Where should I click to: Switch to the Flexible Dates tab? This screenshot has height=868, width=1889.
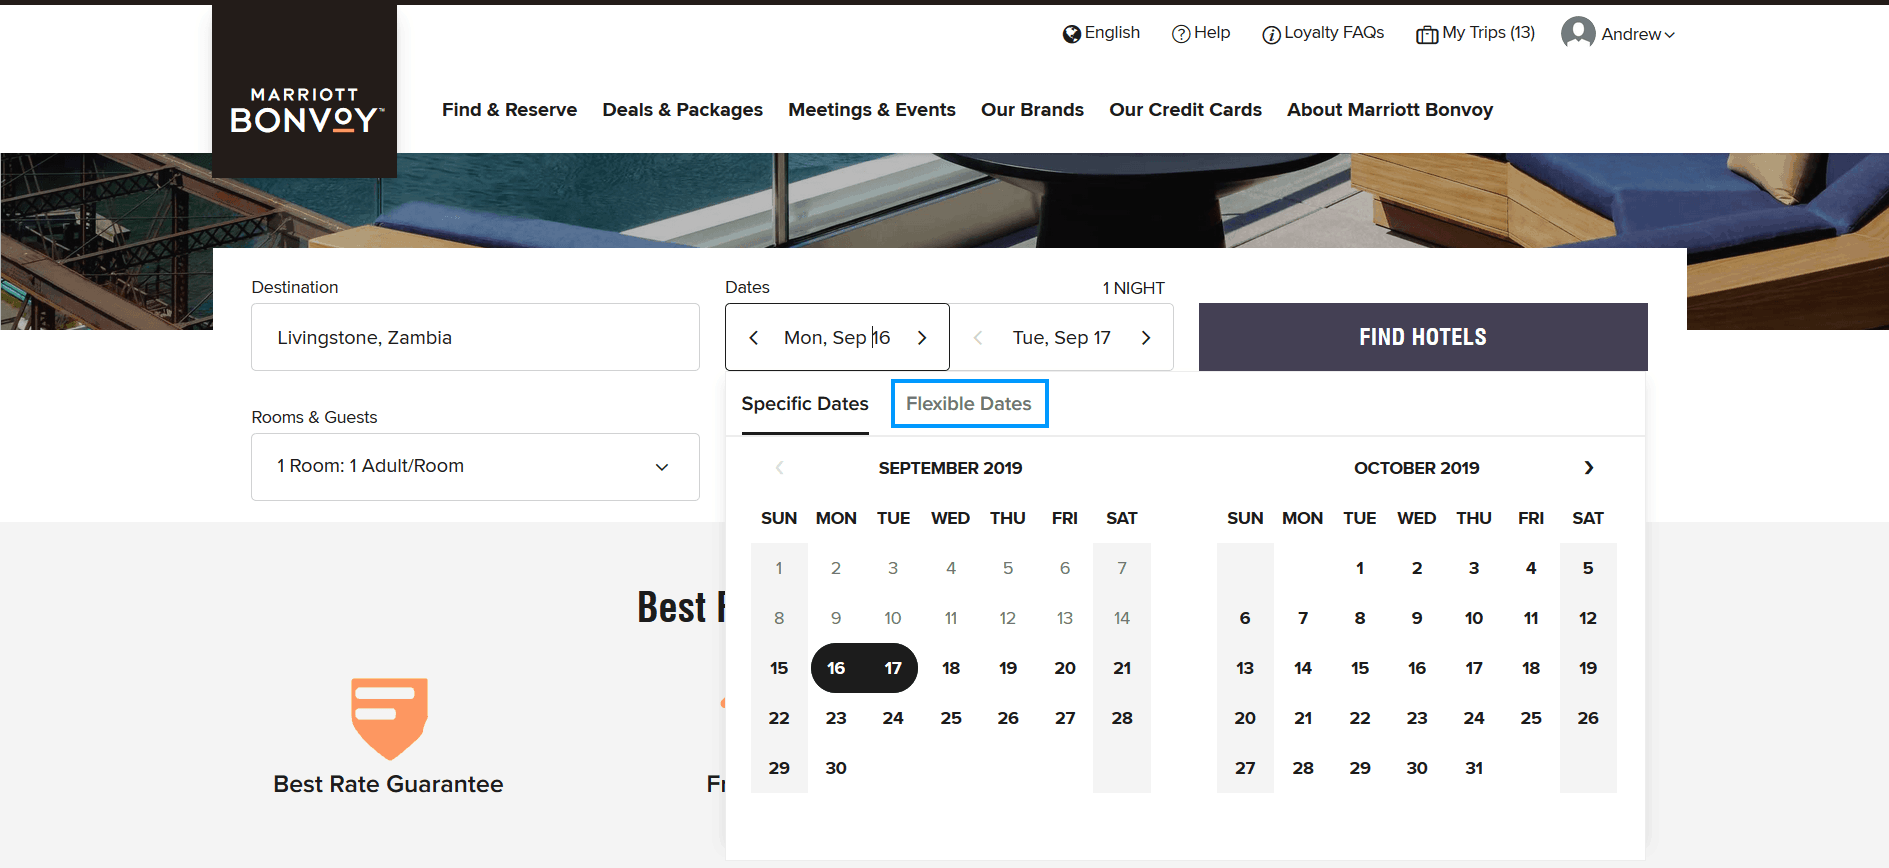(x=969, y=404)
